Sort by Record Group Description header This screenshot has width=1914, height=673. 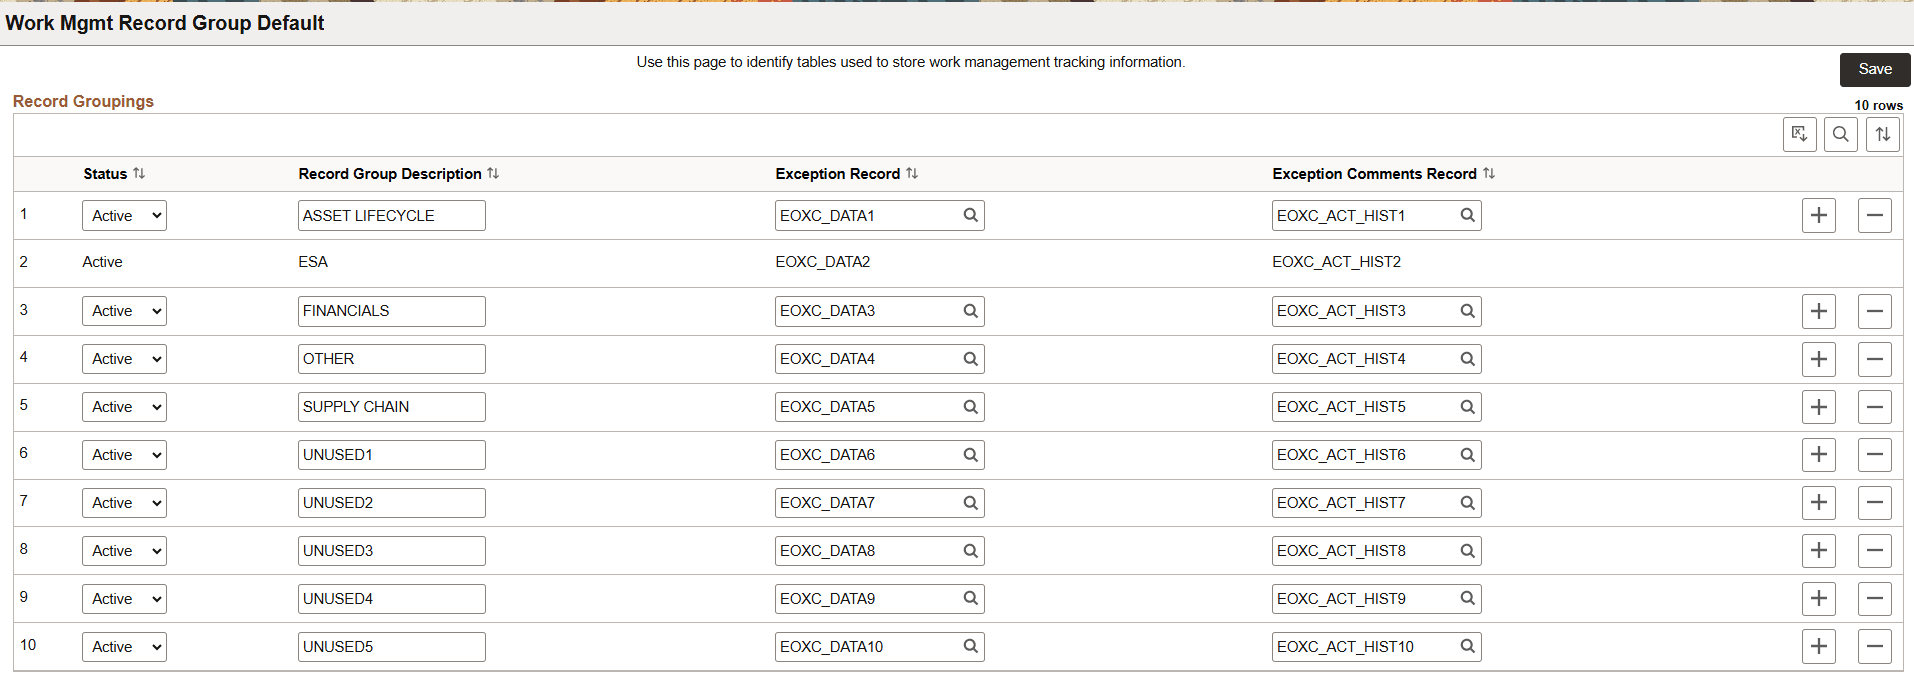click(x=493, y=173)
